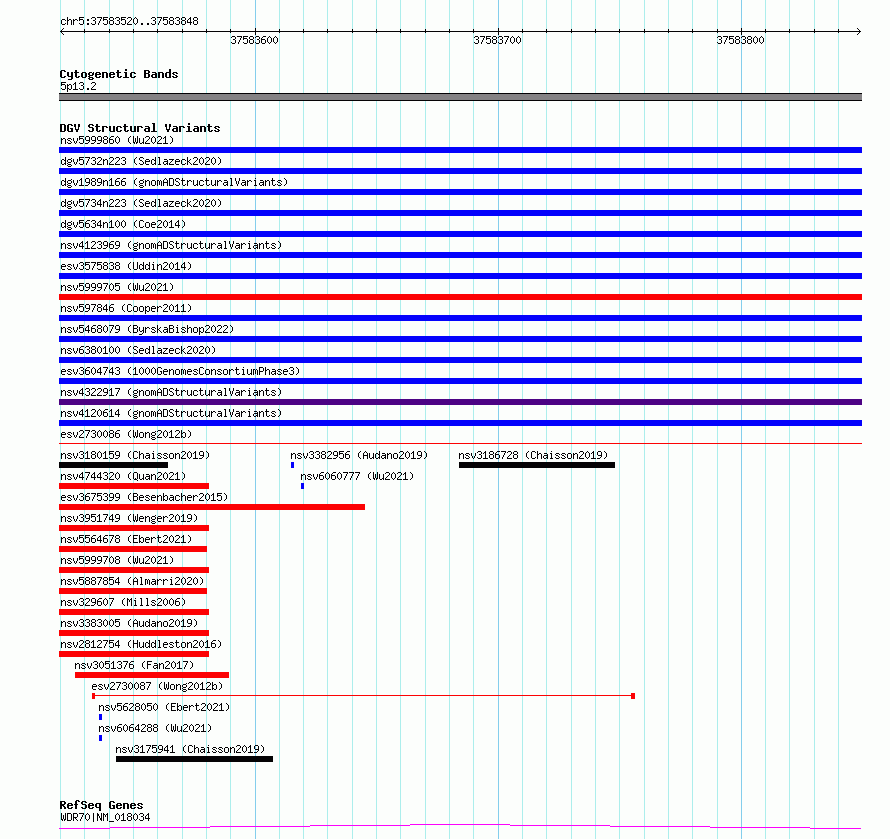Select nsv3951749 (Wenger2019) label
Viewport: 890px width, 839px height.
129,518
